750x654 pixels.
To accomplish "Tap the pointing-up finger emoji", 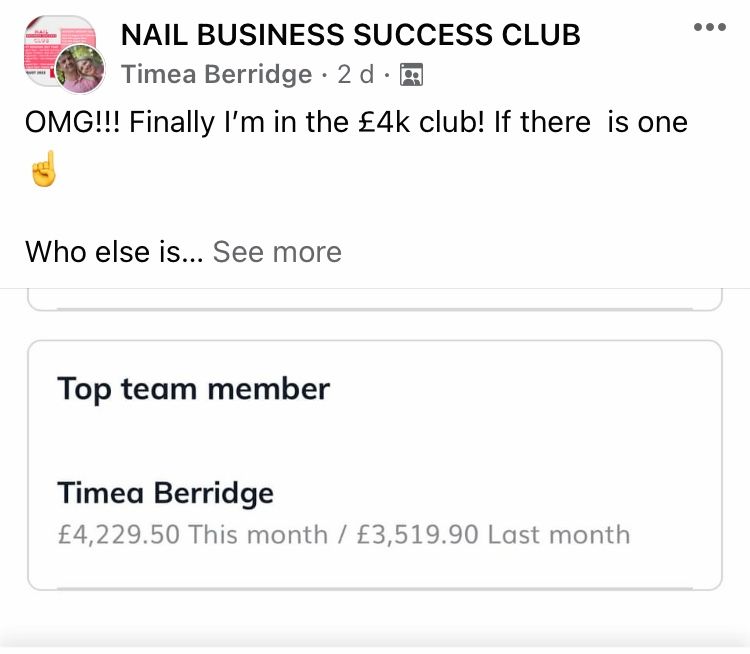I will 43,171.
